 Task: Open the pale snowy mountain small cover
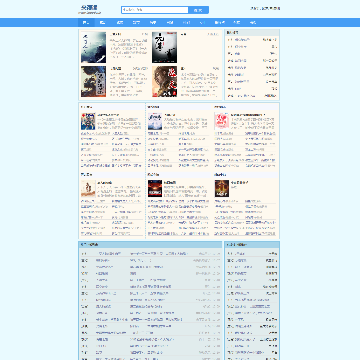tap(155, 121)
